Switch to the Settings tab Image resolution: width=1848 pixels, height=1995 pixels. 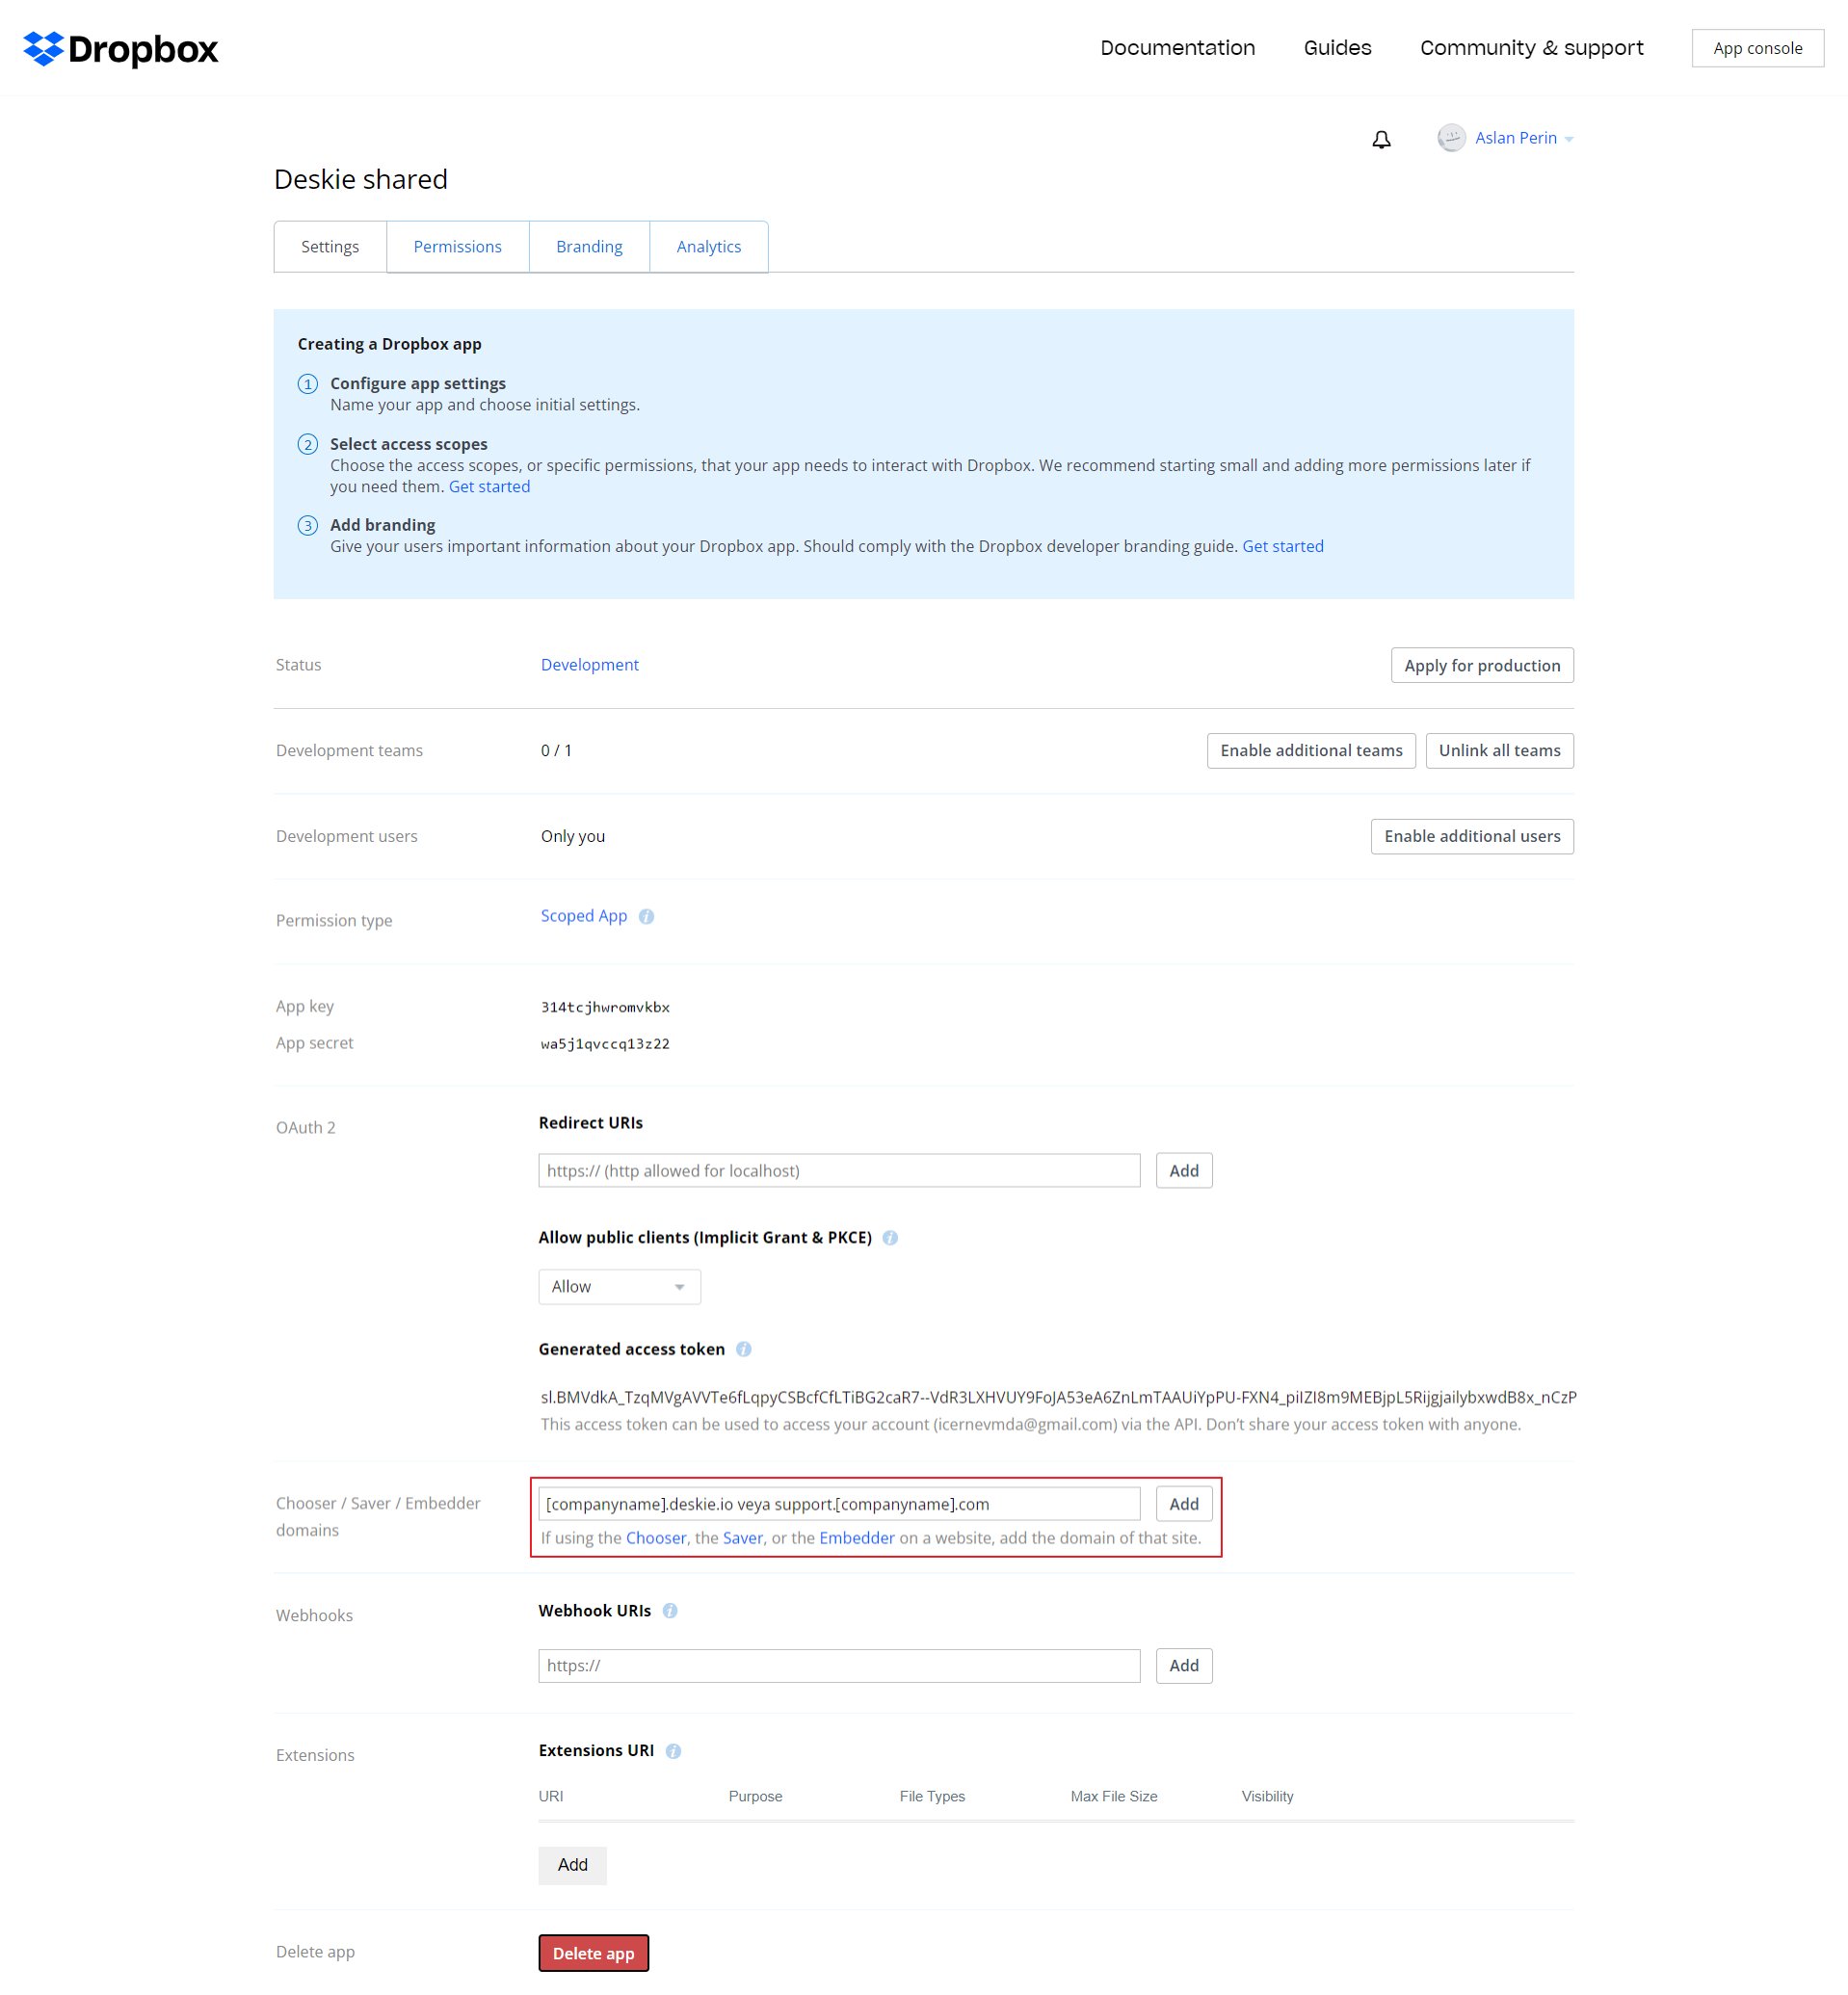pyautogui.click(x=330, y=247)
